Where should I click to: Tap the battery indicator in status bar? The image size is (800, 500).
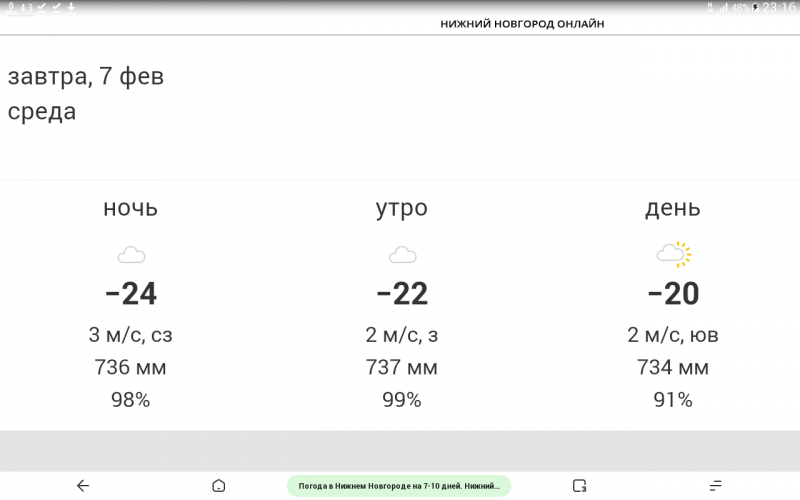coord(756,8)
